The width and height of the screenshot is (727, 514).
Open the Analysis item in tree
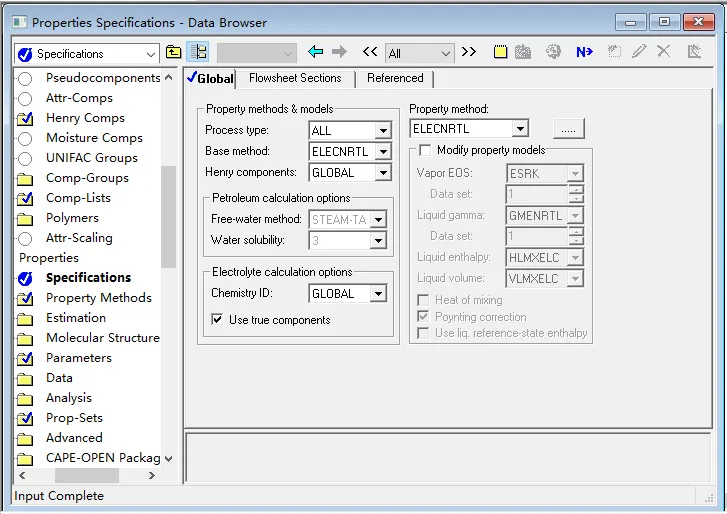[69, 398]
